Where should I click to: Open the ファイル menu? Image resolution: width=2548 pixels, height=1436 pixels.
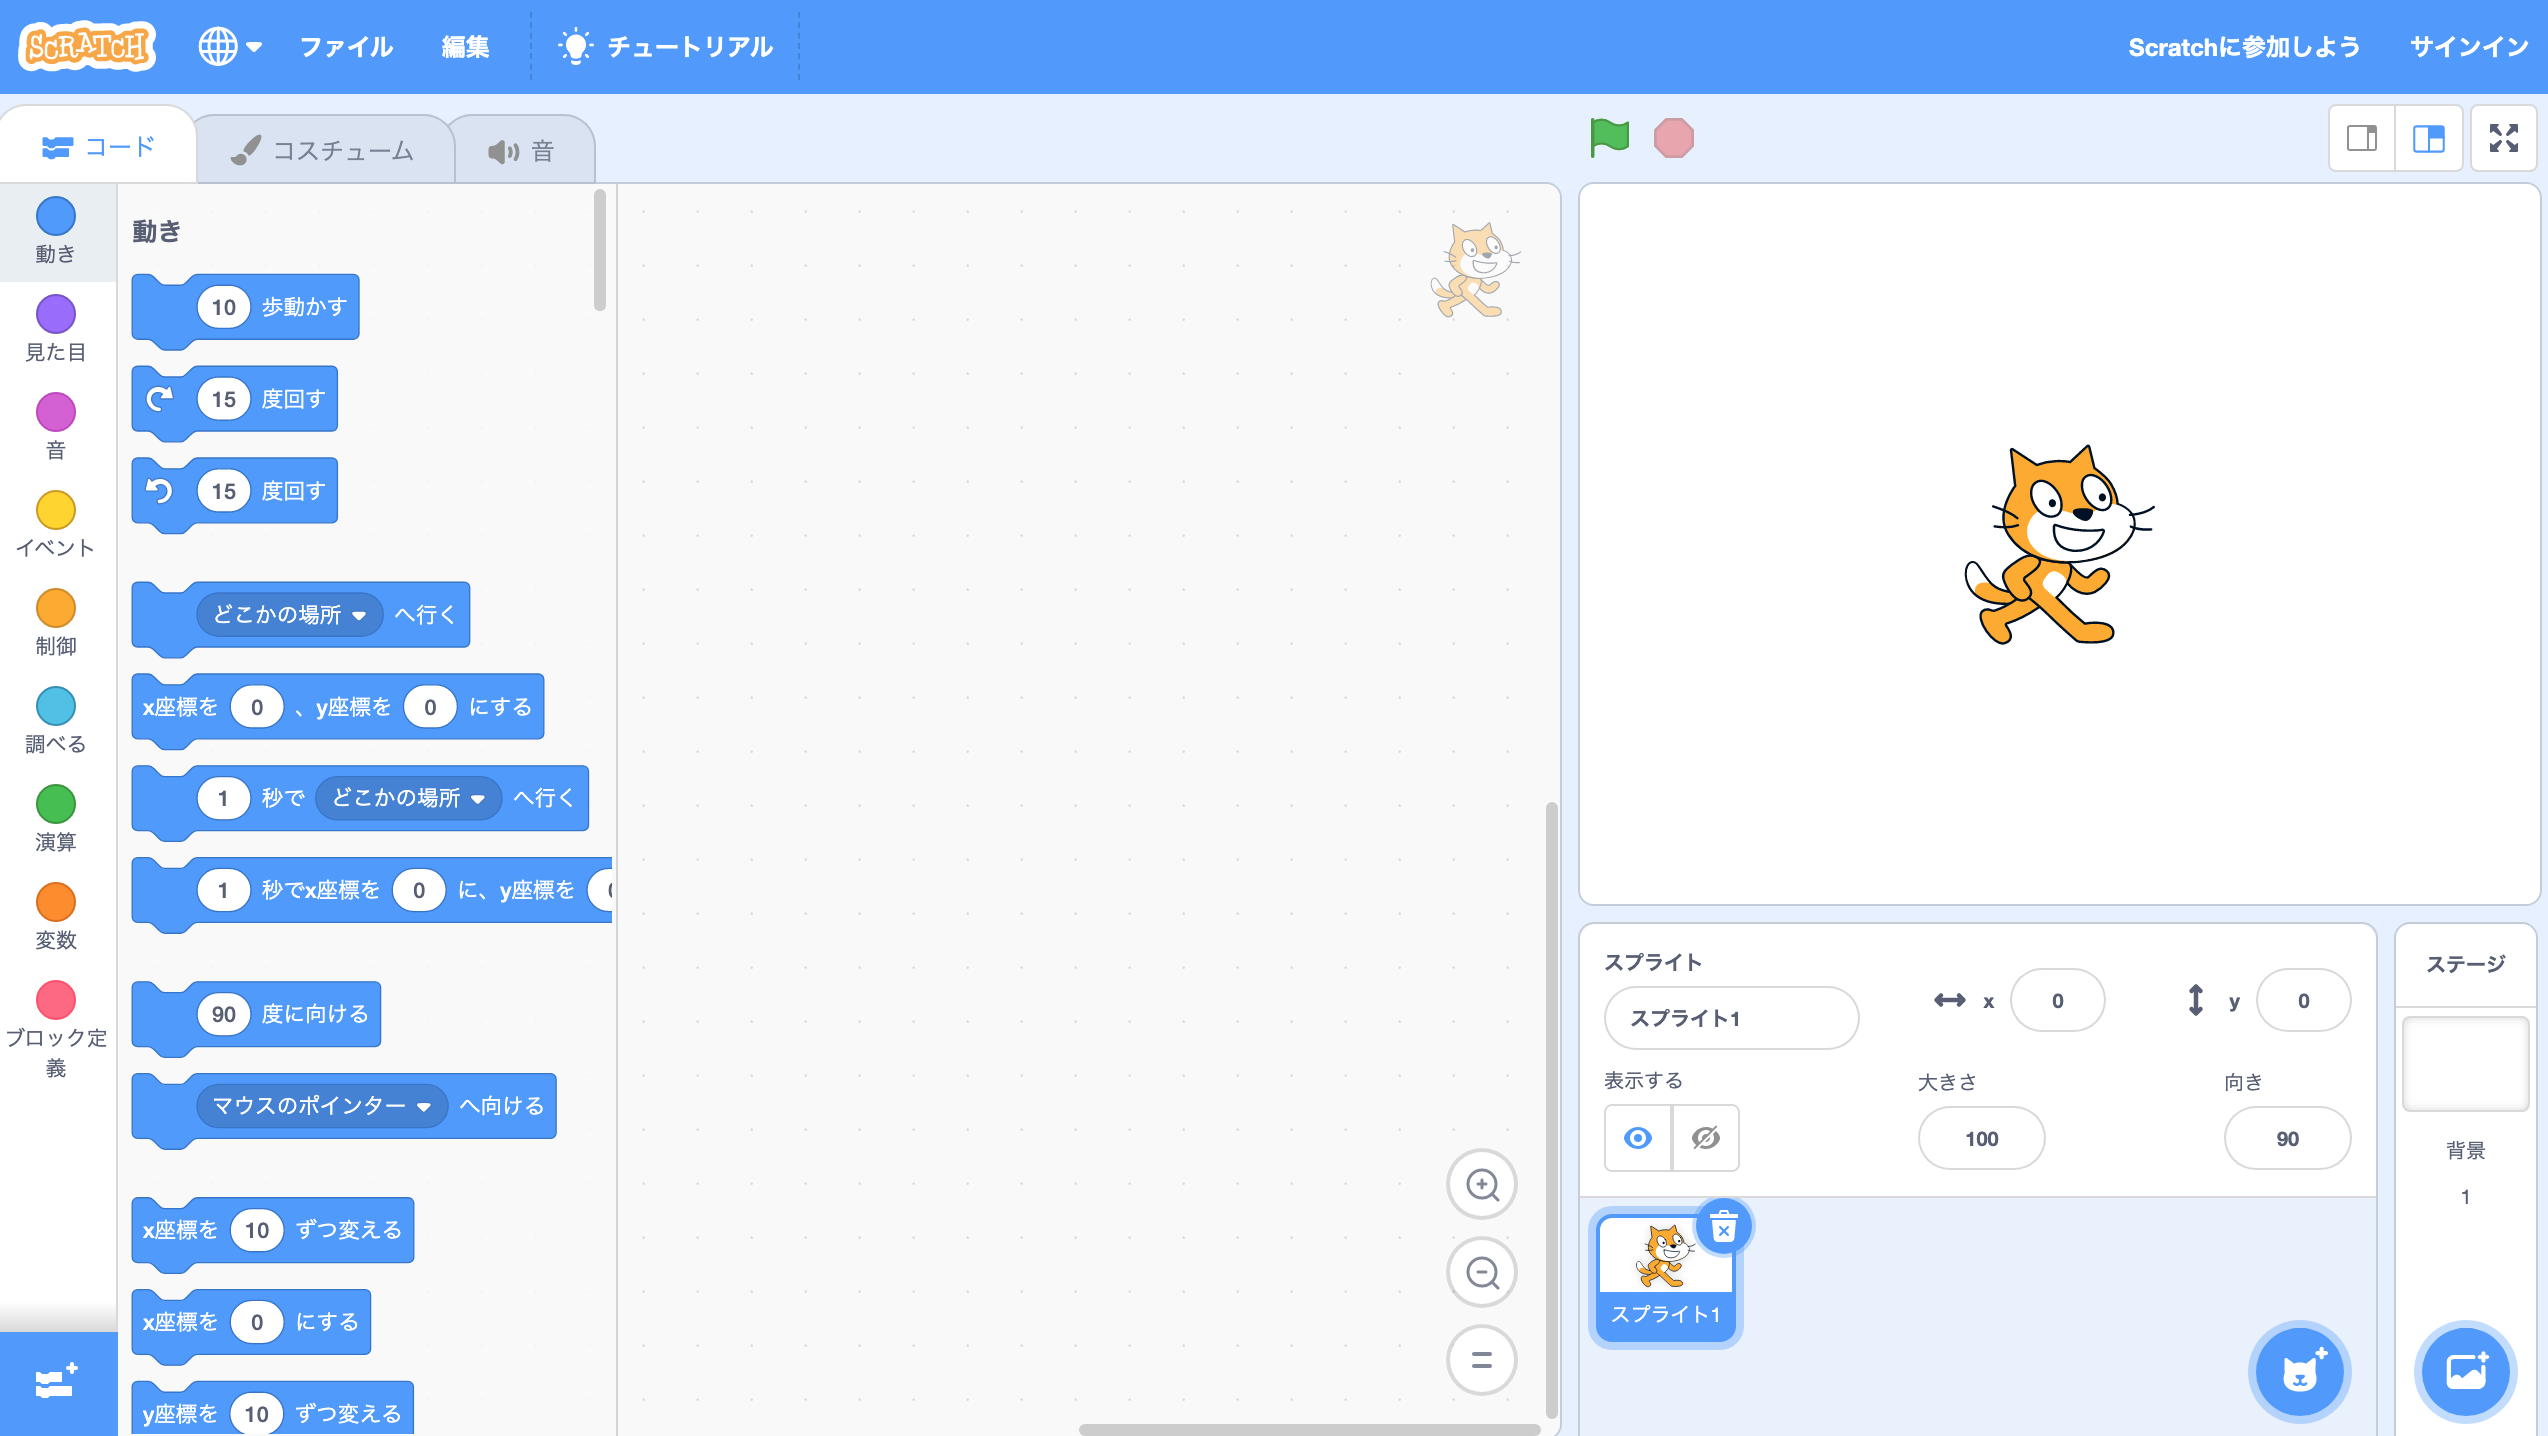[x=347, y=47]
